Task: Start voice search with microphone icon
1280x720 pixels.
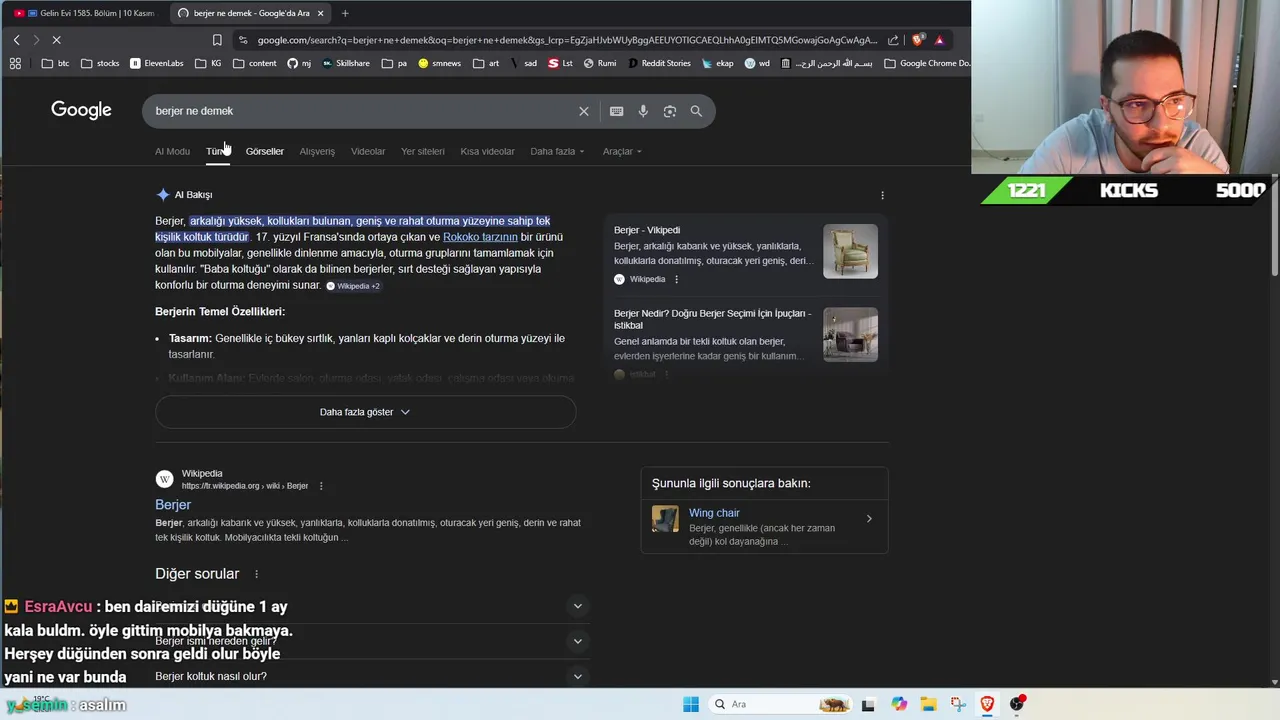Action: pos(643,111)
